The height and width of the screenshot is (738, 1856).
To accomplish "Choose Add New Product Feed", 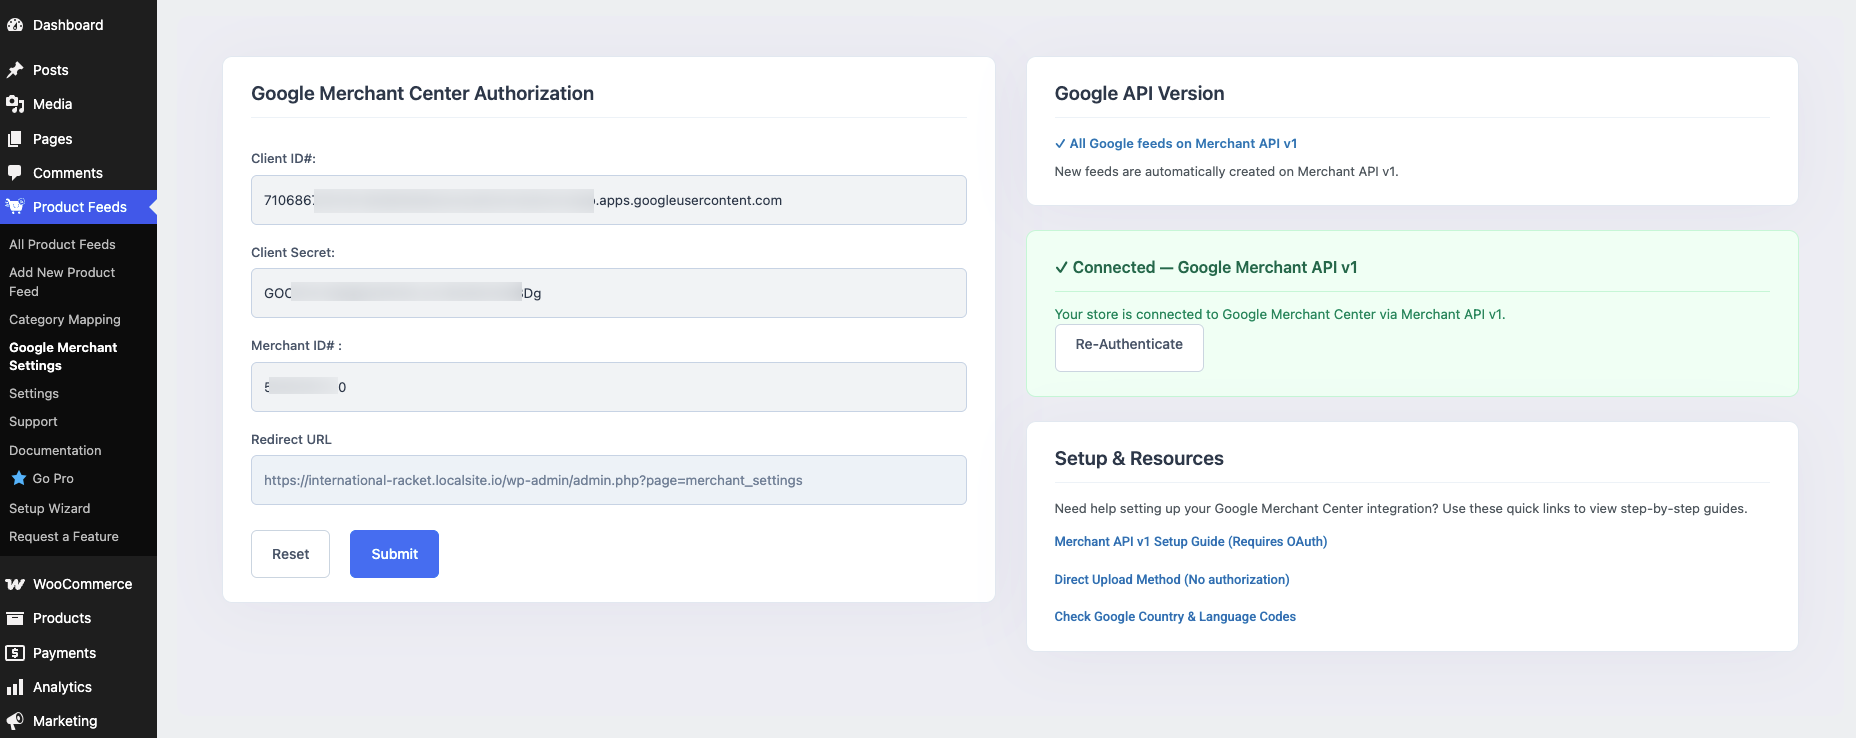I will (62, 282).
